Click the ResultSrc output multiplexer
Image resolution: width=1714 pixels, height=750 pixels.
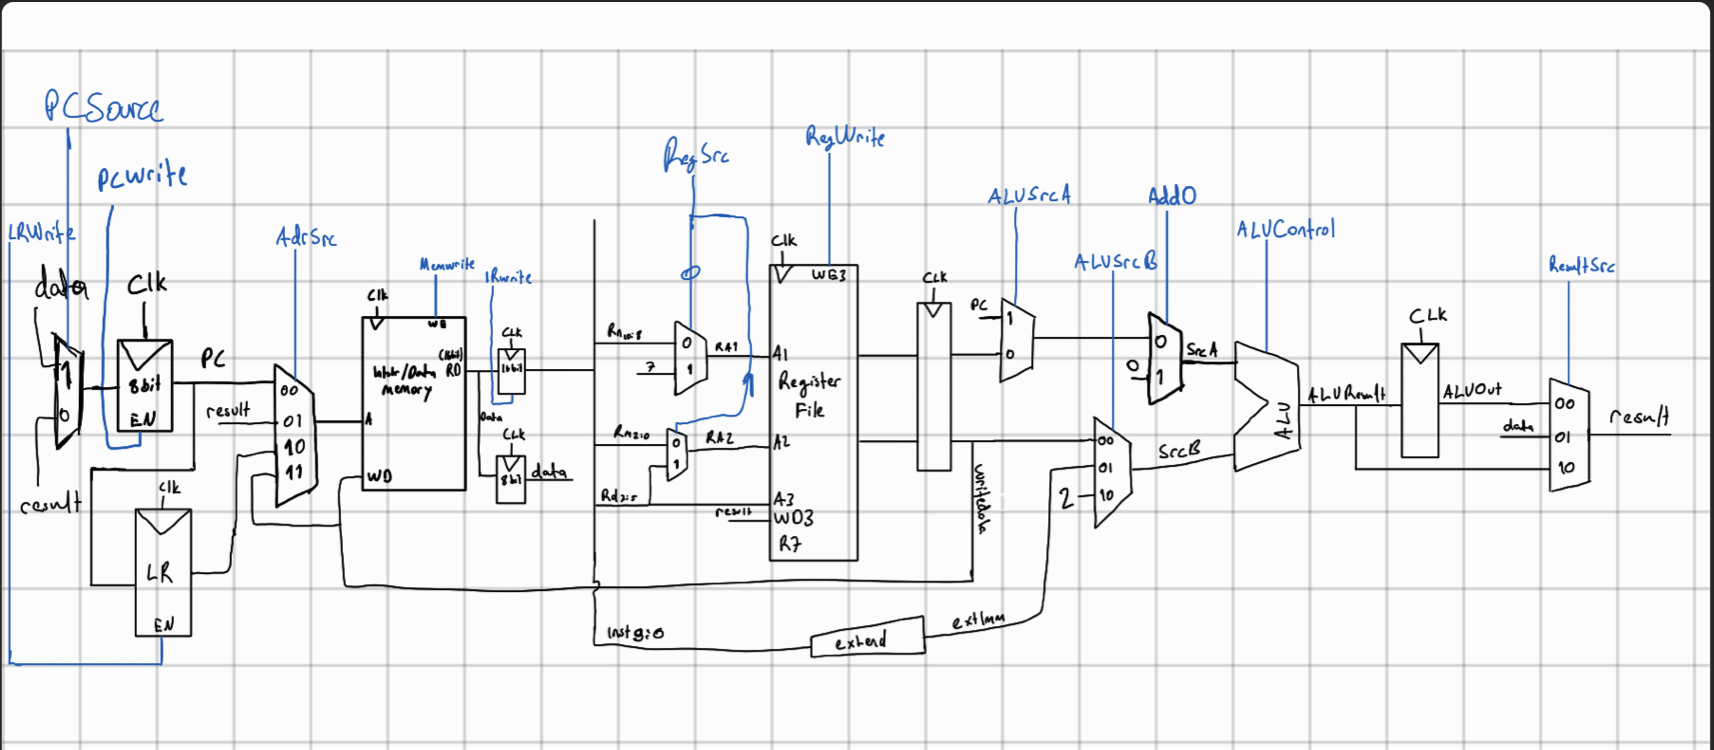click(x=1569, y=435)
